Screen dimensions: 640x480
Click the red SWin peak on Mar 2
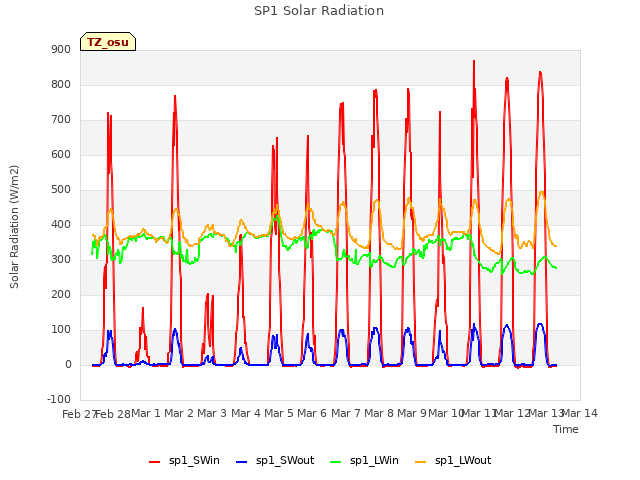coord(175,96)
